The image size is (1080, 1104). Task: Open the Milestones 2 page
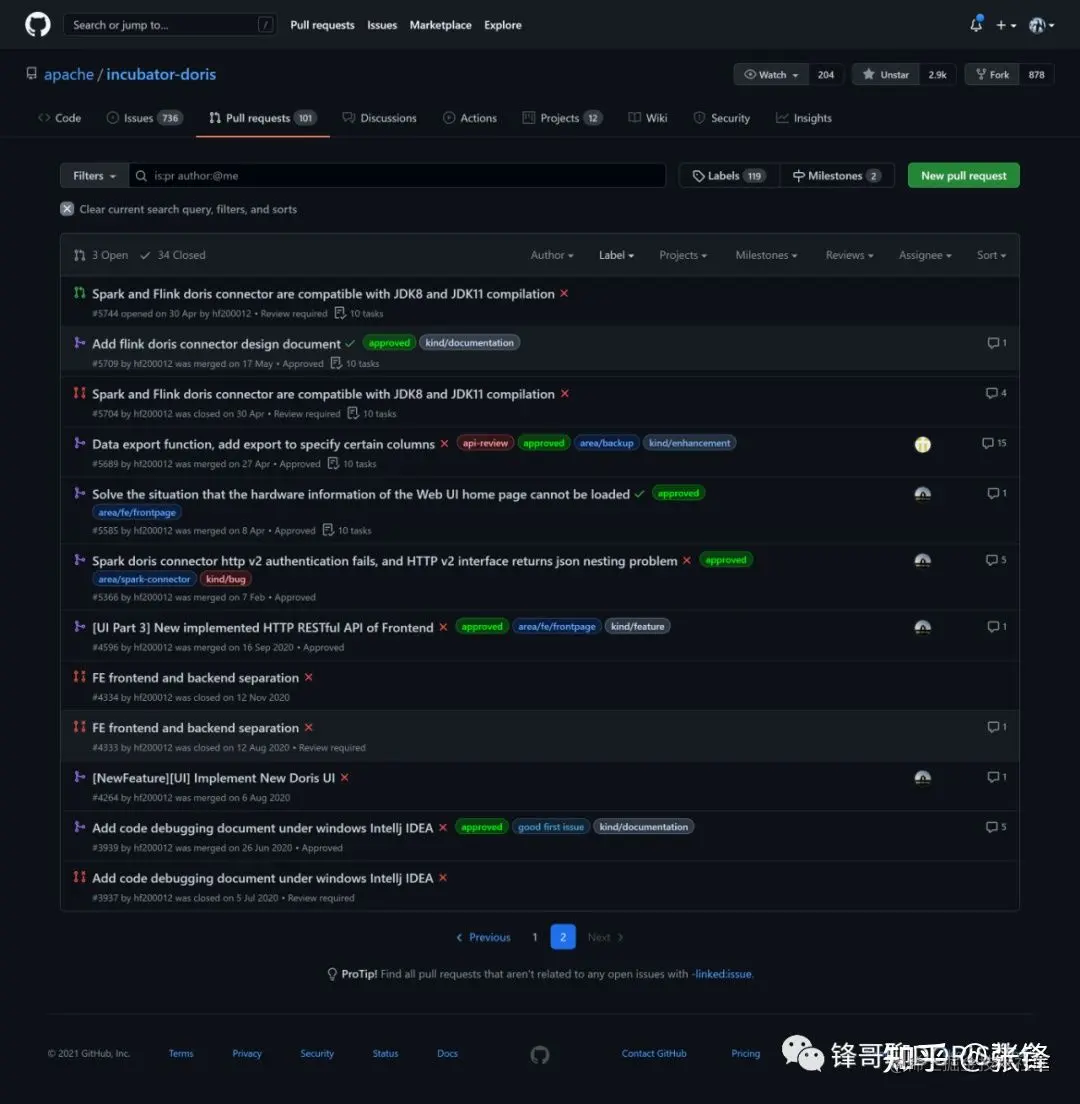[836, 175]
